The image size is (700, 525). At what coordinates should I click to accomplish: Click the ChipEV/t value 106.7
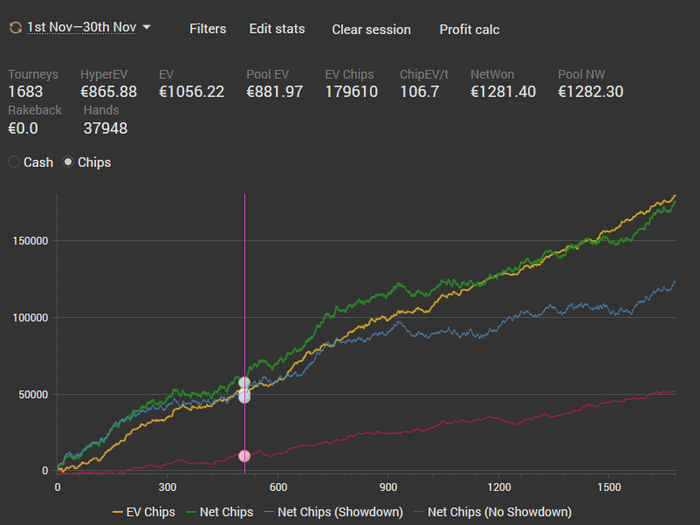coord(420,92)
